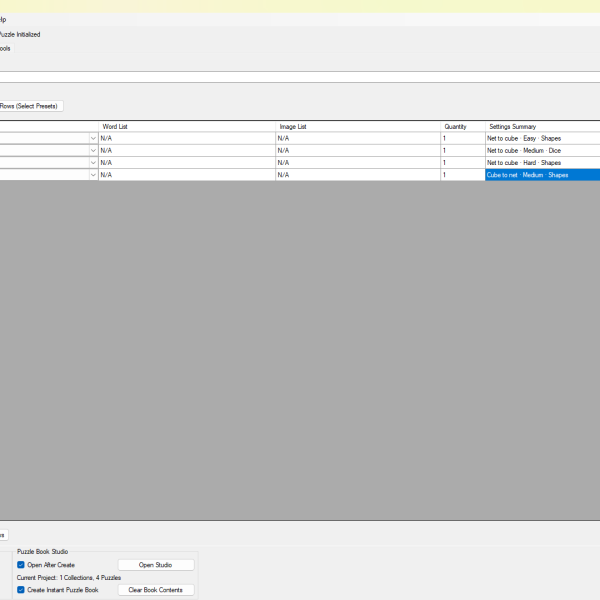Click Quantity cell of Medium Dice row

point(463,150)
